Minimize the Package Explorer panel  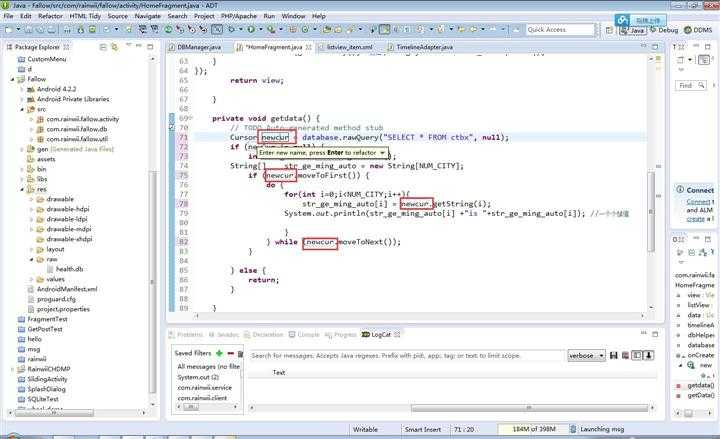[x=139, y=46]
